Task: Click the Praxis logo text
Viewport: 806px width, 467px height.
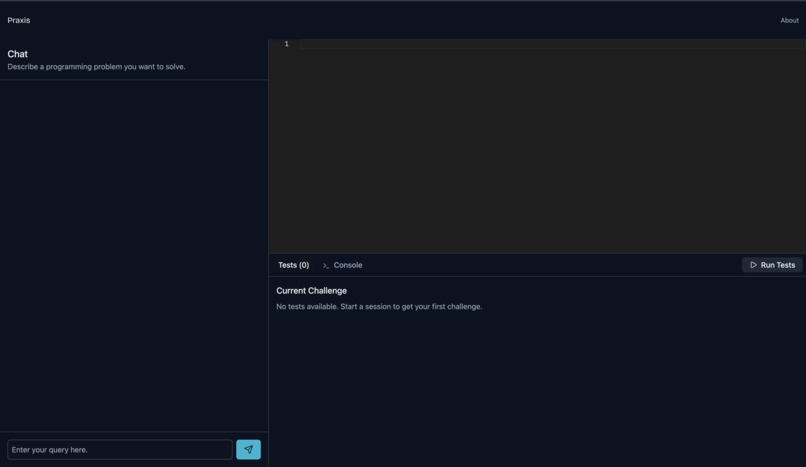Action: click(19, 21)
